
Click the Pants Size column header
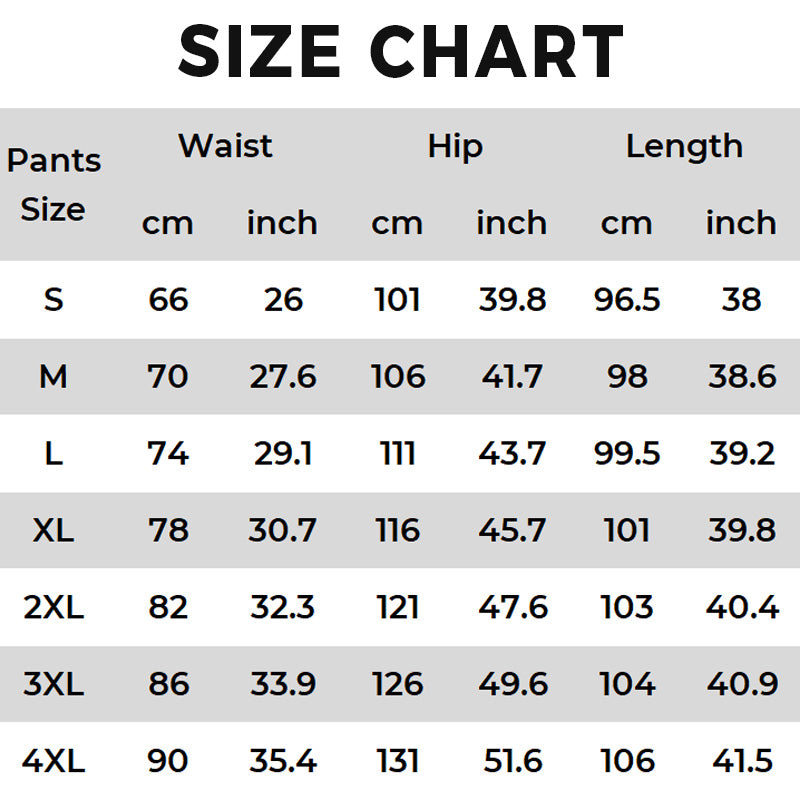coord(54,185)
